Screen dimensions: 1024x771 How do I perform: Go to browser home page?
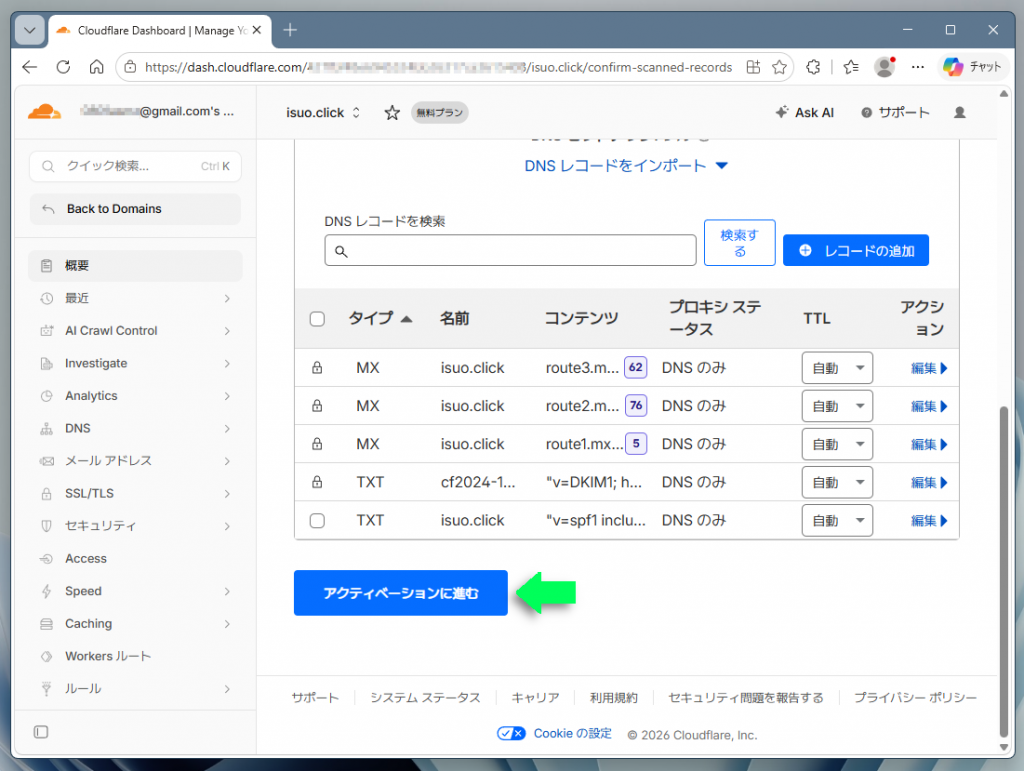coord(97,67)
